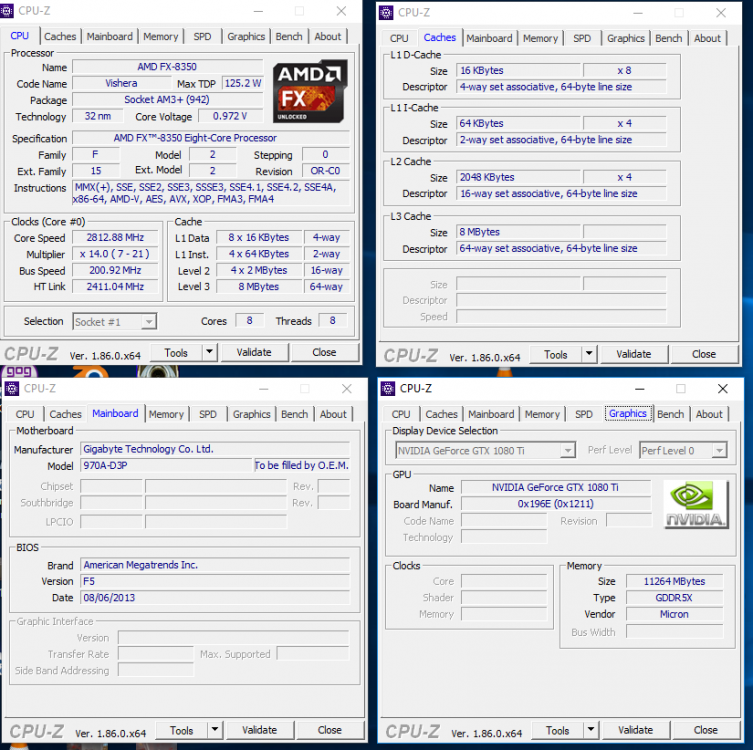Click CPU-Z app icon in Mainboard window title
Viewport: 753px width, 750px height.
tap(12, 388)
